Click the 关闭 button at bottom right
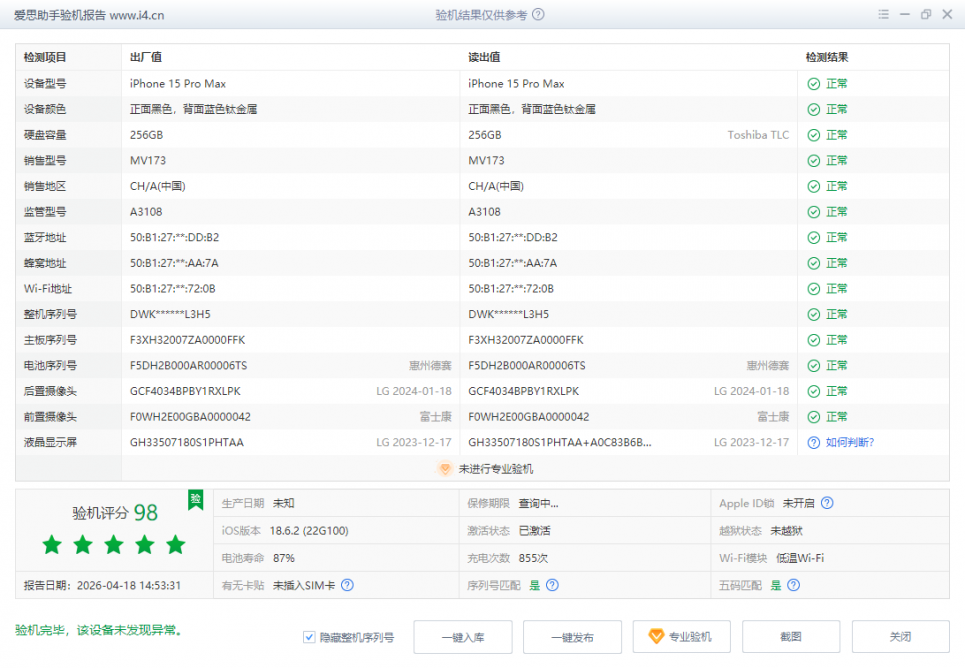Viewport: 965px width, 668px height. pyautogui.click(x=900, y=637)
